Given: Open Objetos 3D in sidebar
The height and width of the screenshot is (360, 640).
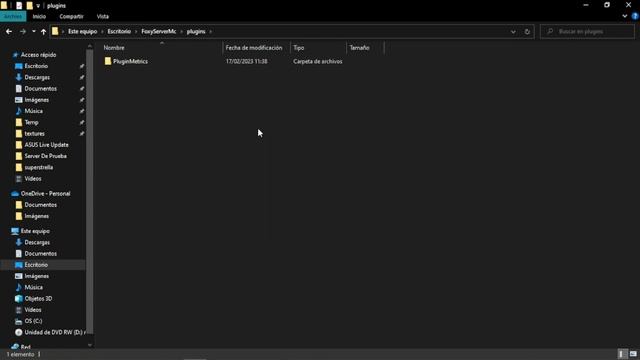Looking at the screenshot, I should tap(38, 299).
